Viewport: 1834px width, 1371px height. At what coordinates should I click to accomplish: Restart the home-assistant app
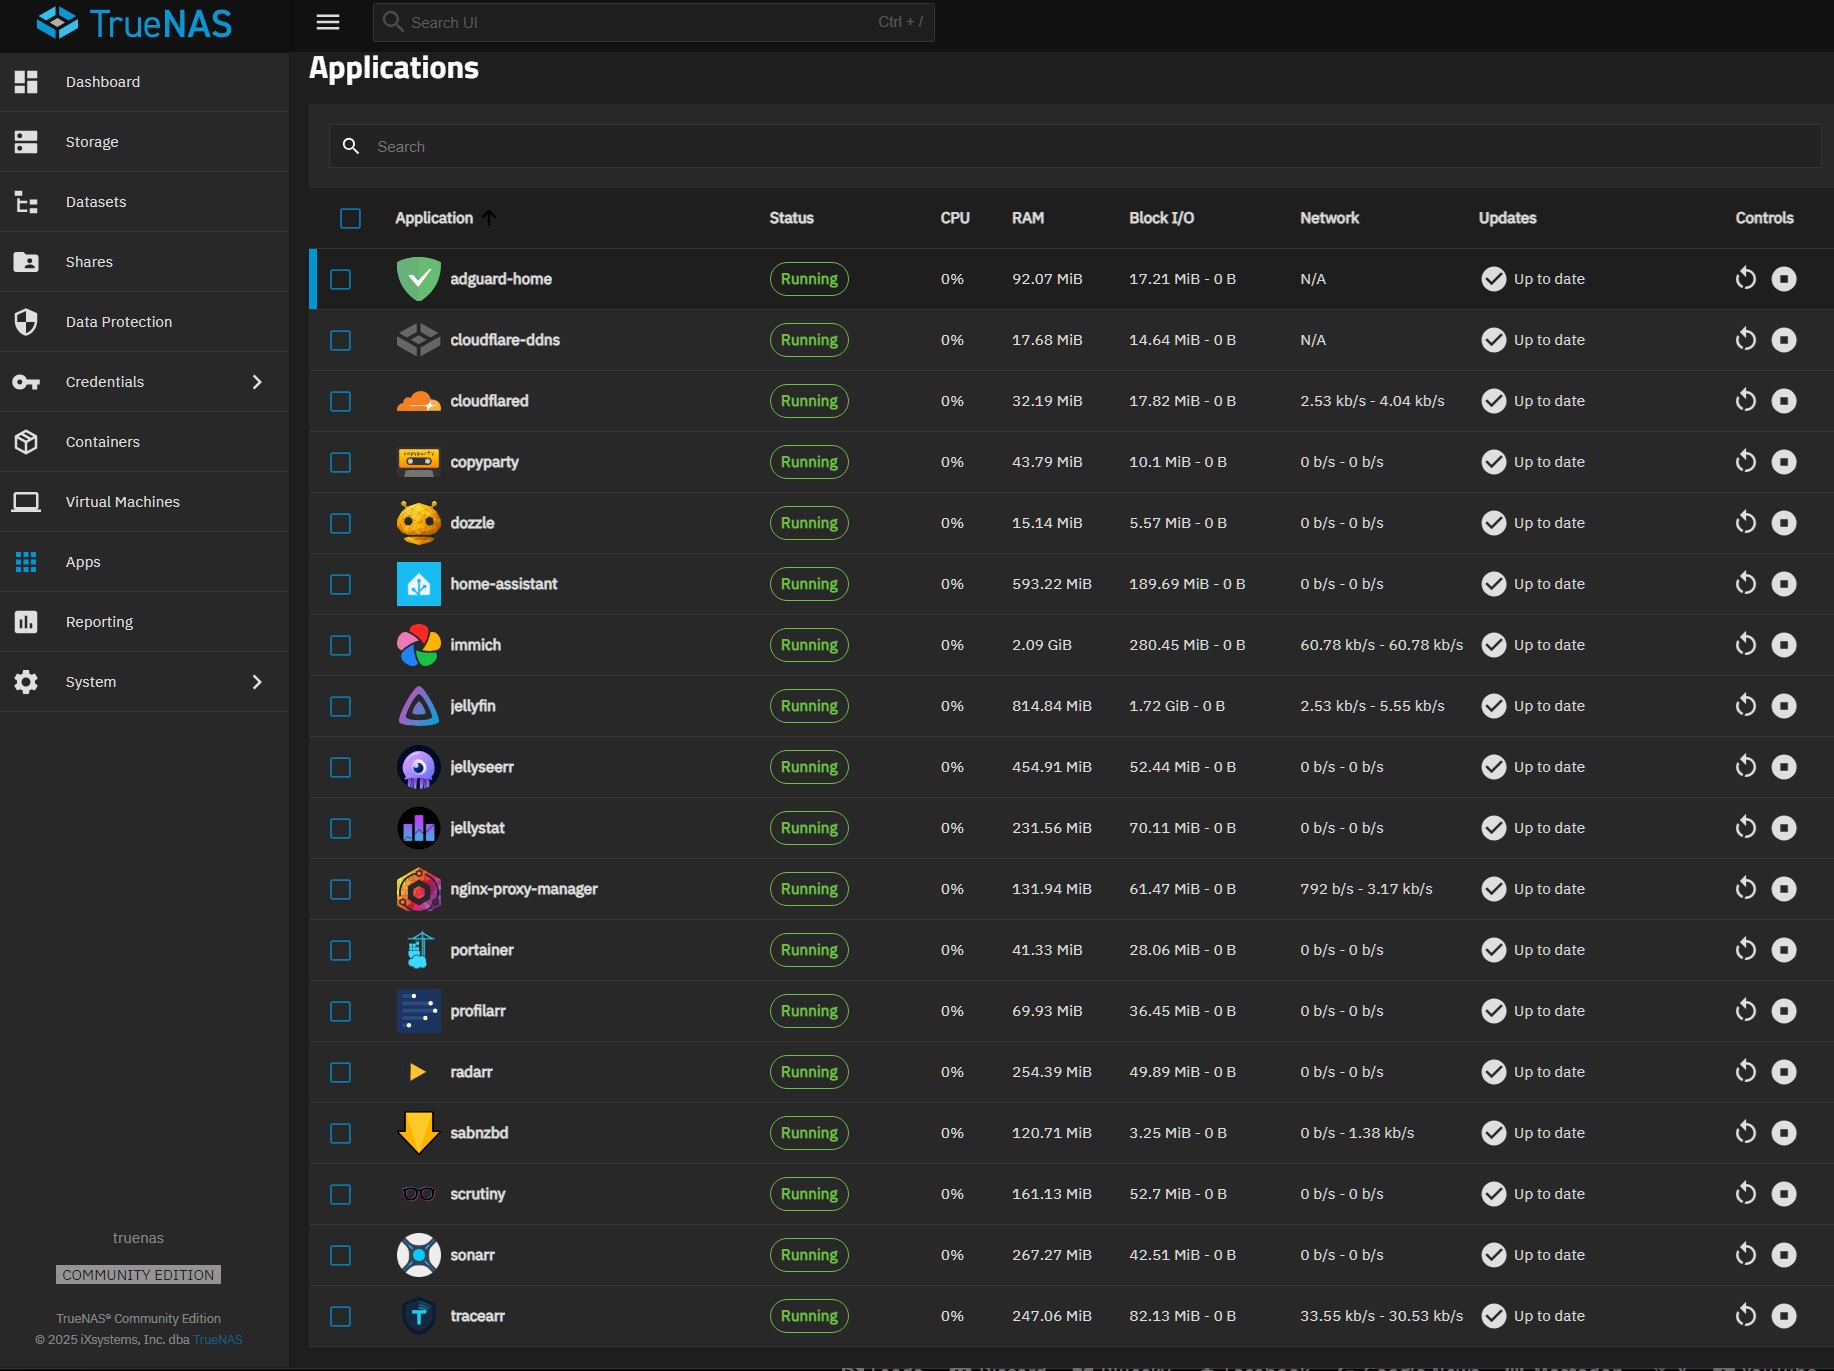point(1746,584)
